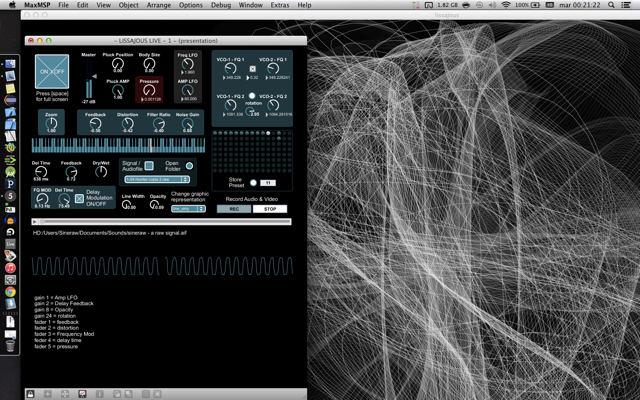Click the piano keyboard slider
Image resolution: width=640 pixels, height=400 pixels.
[118, 145]
